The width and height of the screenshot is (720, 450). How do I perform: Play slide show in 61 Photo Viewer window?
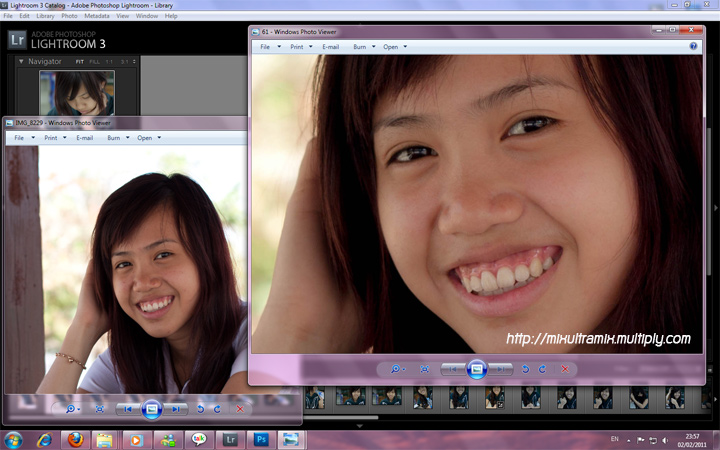(477, 369)
